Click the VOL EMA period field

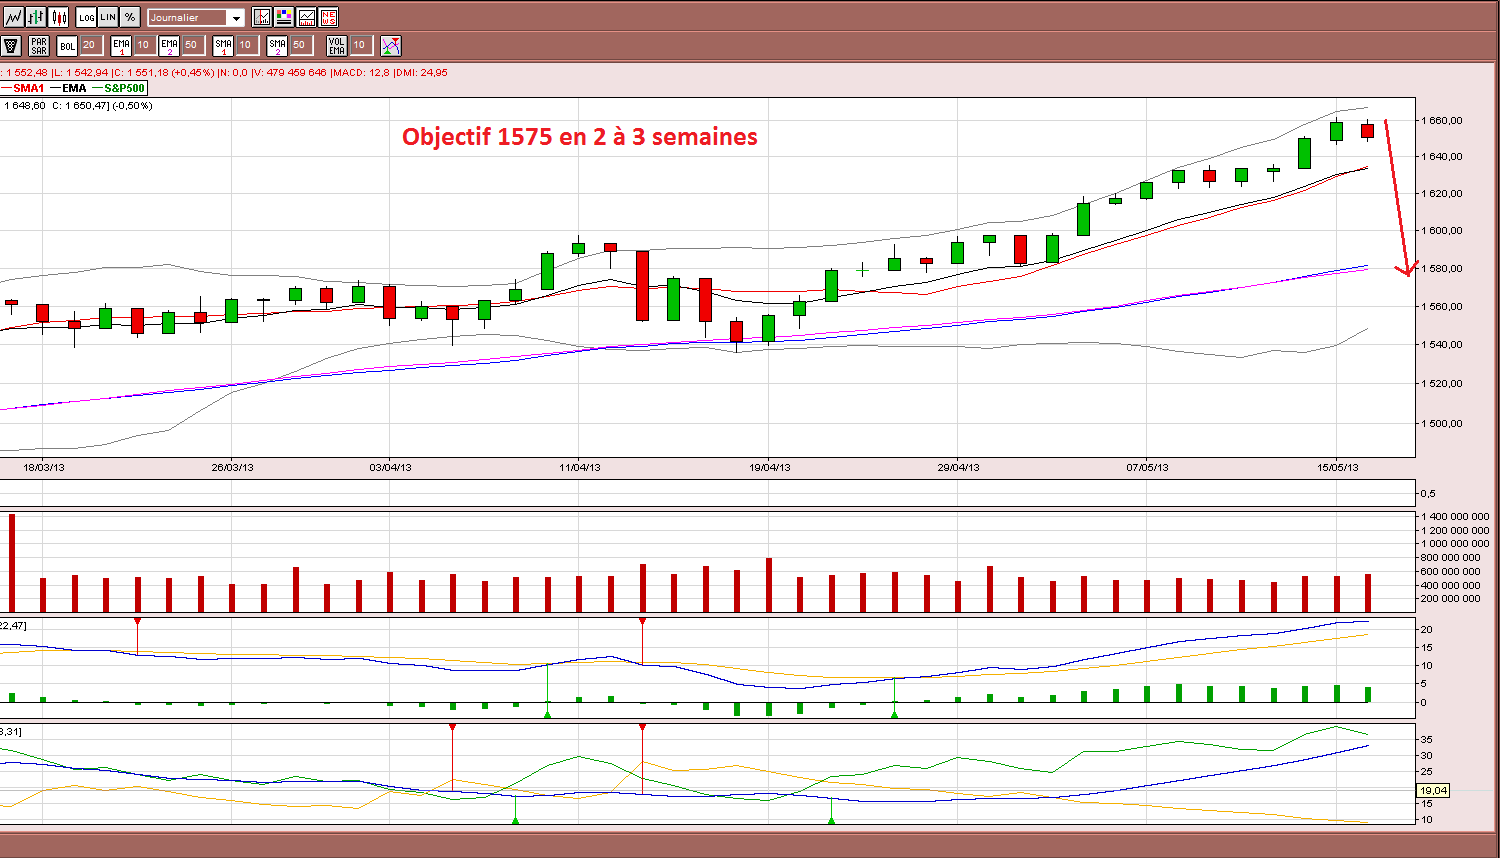tap(362, 45)
